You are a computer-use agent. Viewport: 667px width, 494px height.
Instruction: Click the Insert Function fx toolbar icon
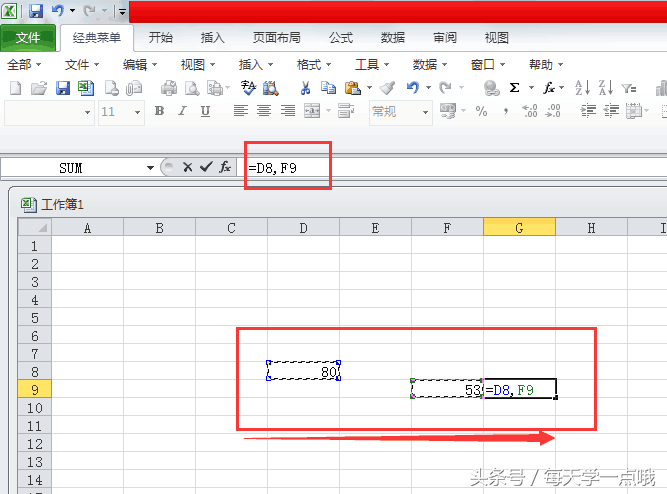[549, 88]
